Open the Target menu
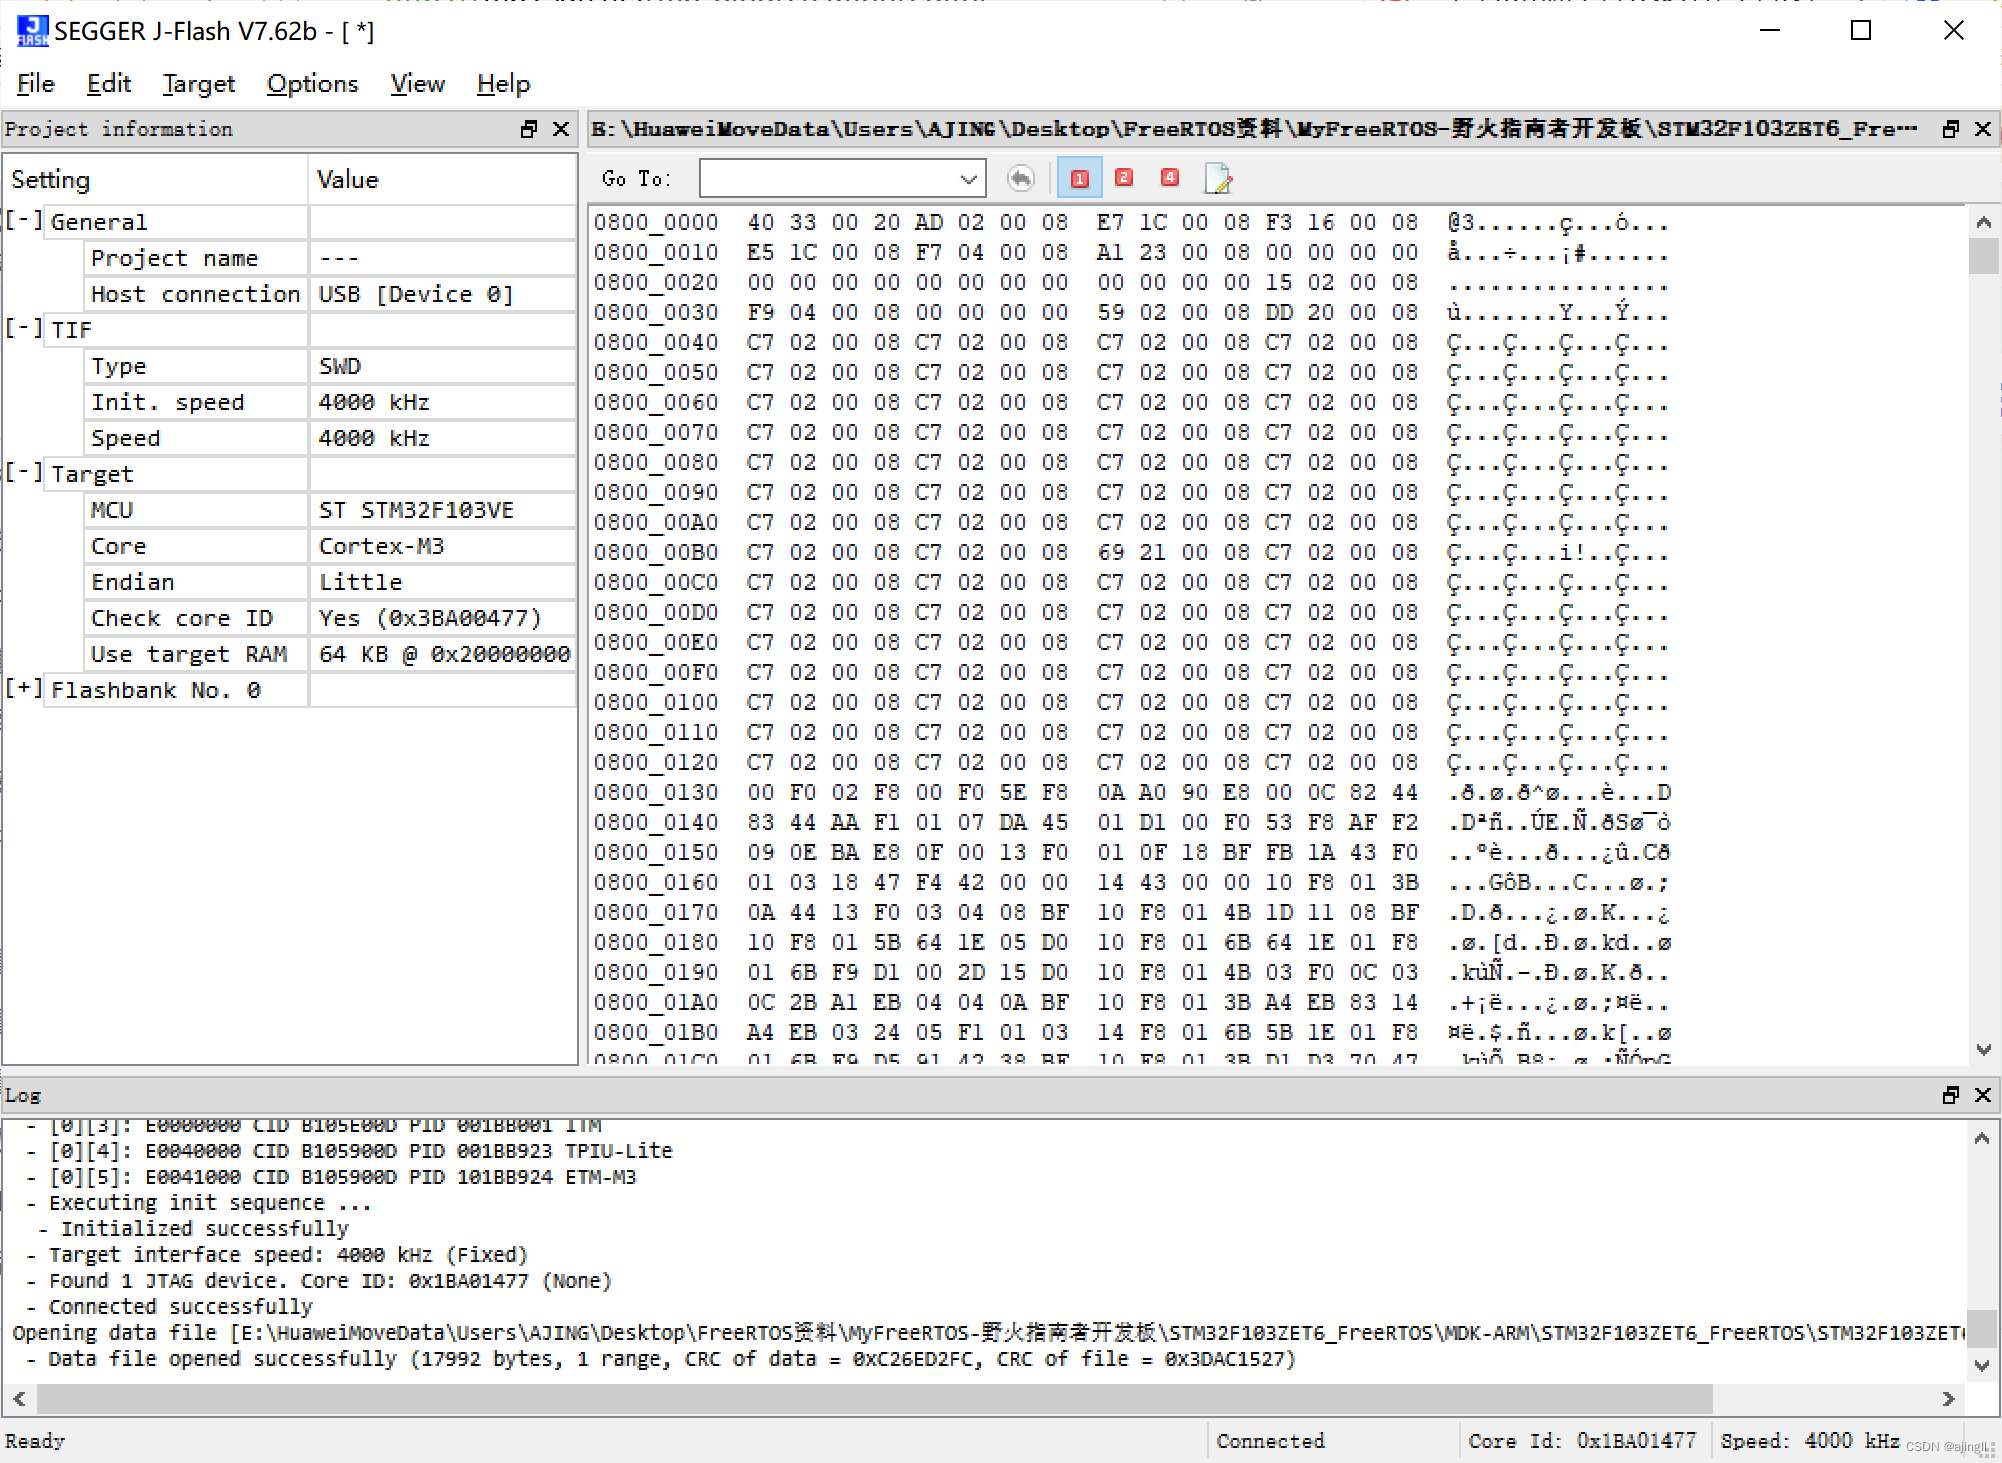 click(x=198, y=84)
